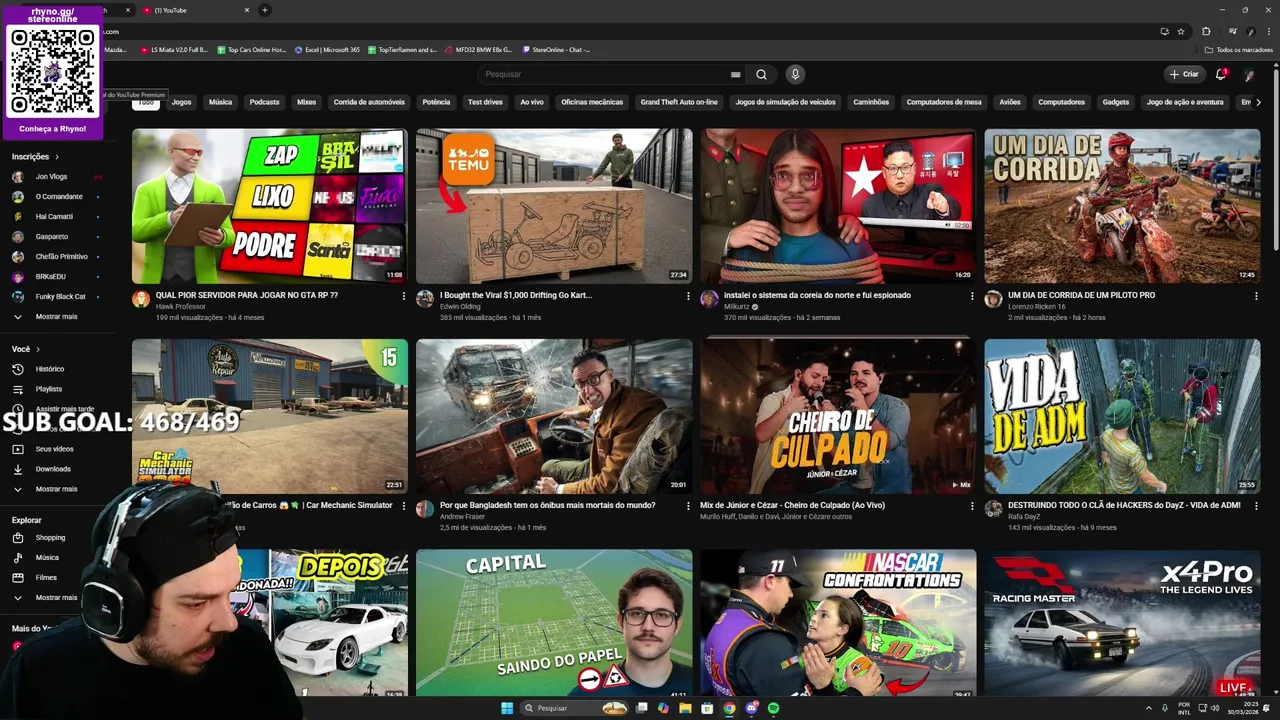Open File Explorer from the taskbar
Viewport: 1280px width, 720px height.
(x=685, y=708)
